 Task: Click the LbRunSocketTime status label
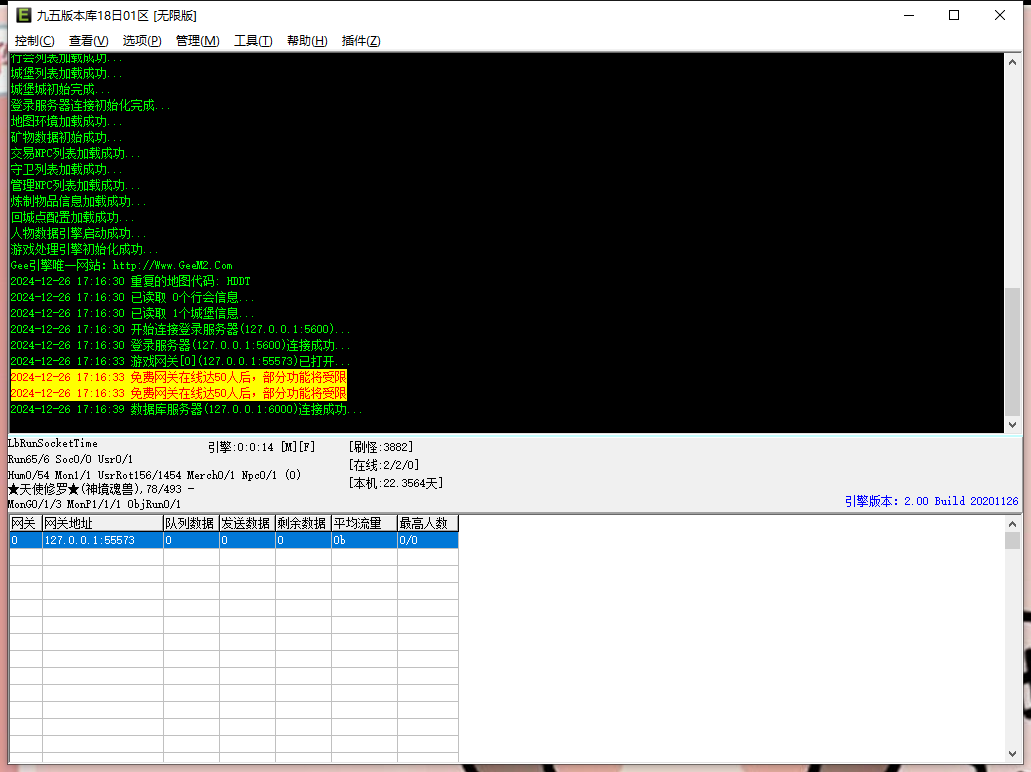[x=53, y=443]
